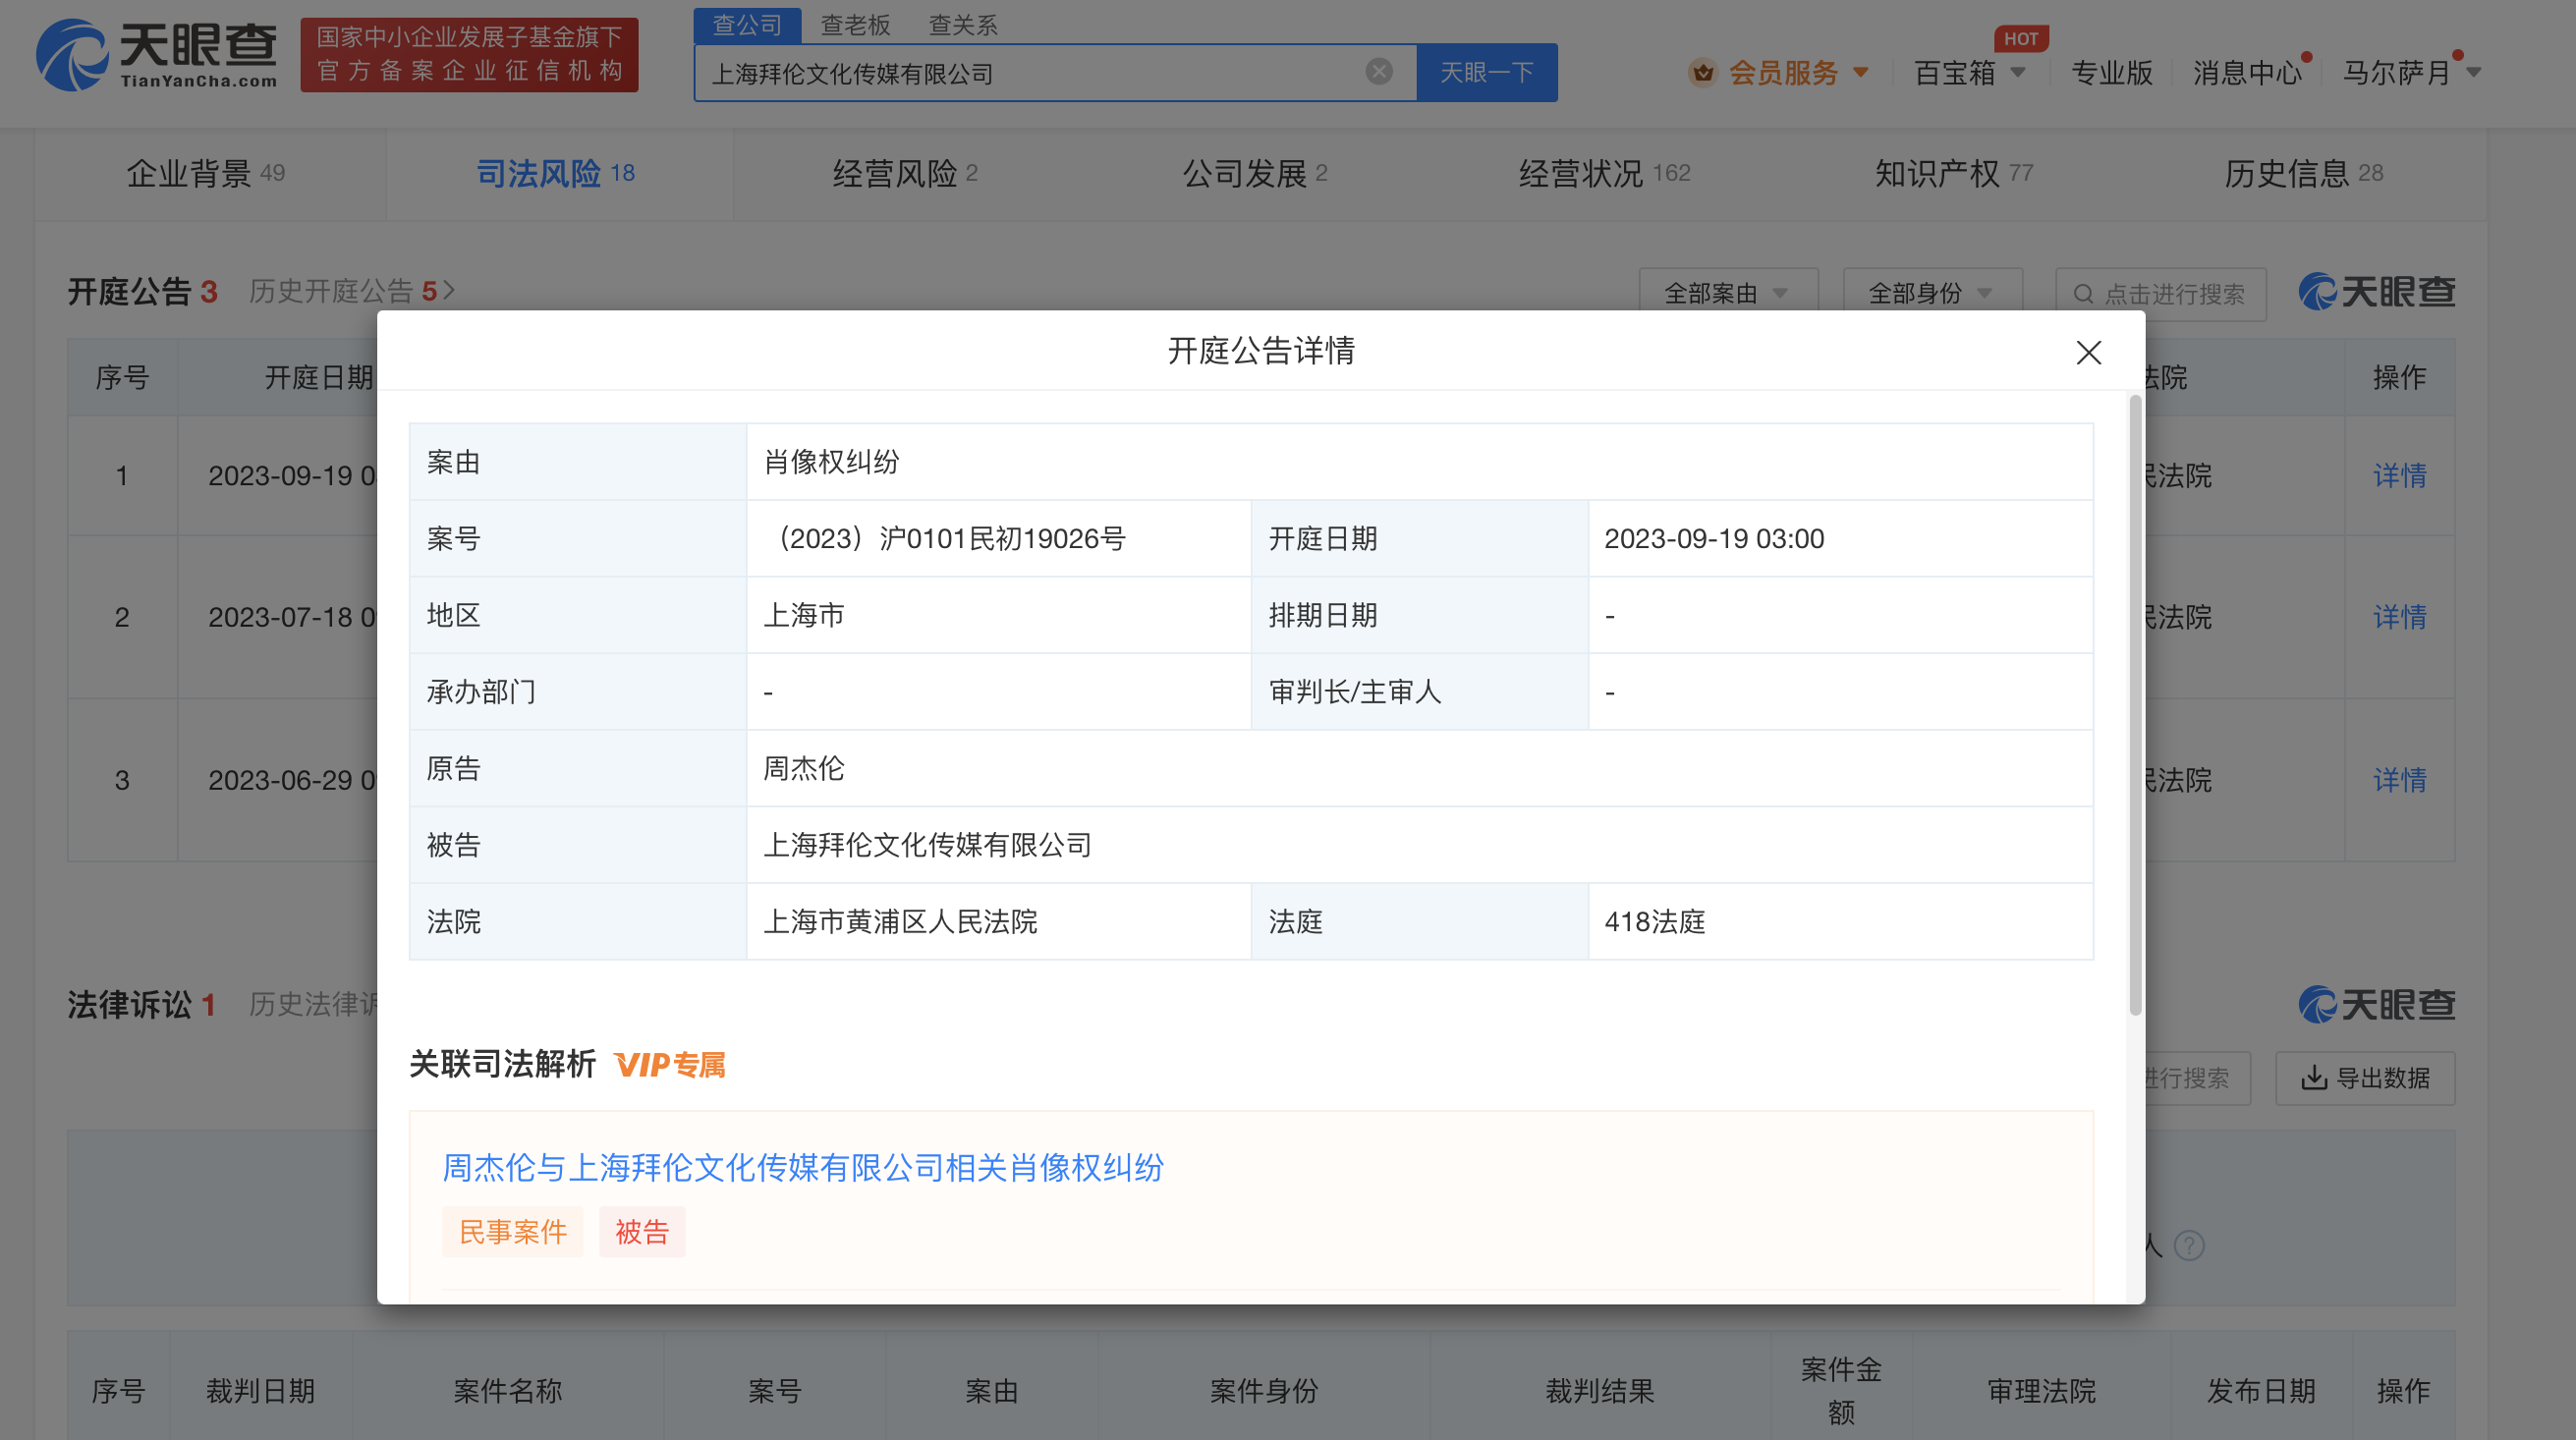Viewport: 2576px width, 1440px height.
Task: Switch to 知识产权 tab
Action: 1954,173
